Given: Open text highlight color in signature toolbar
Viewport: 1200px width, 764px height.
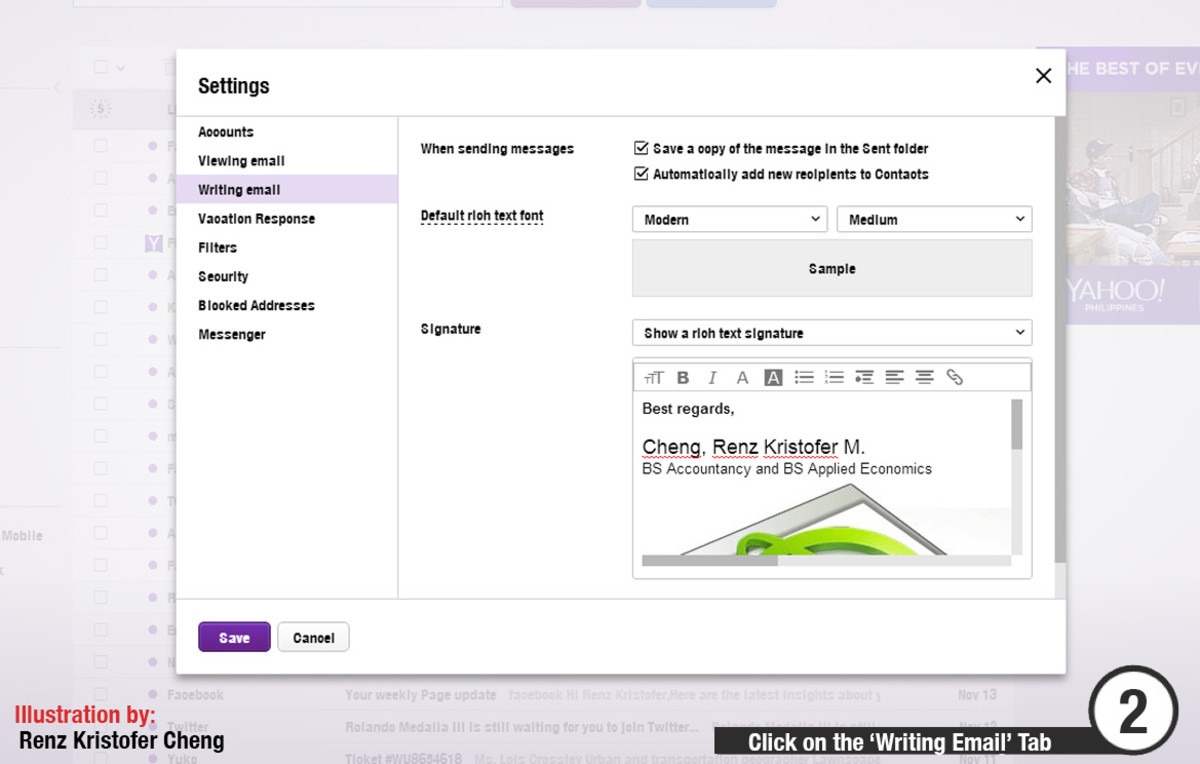Looking at the screenshot, I should (773, 378).
